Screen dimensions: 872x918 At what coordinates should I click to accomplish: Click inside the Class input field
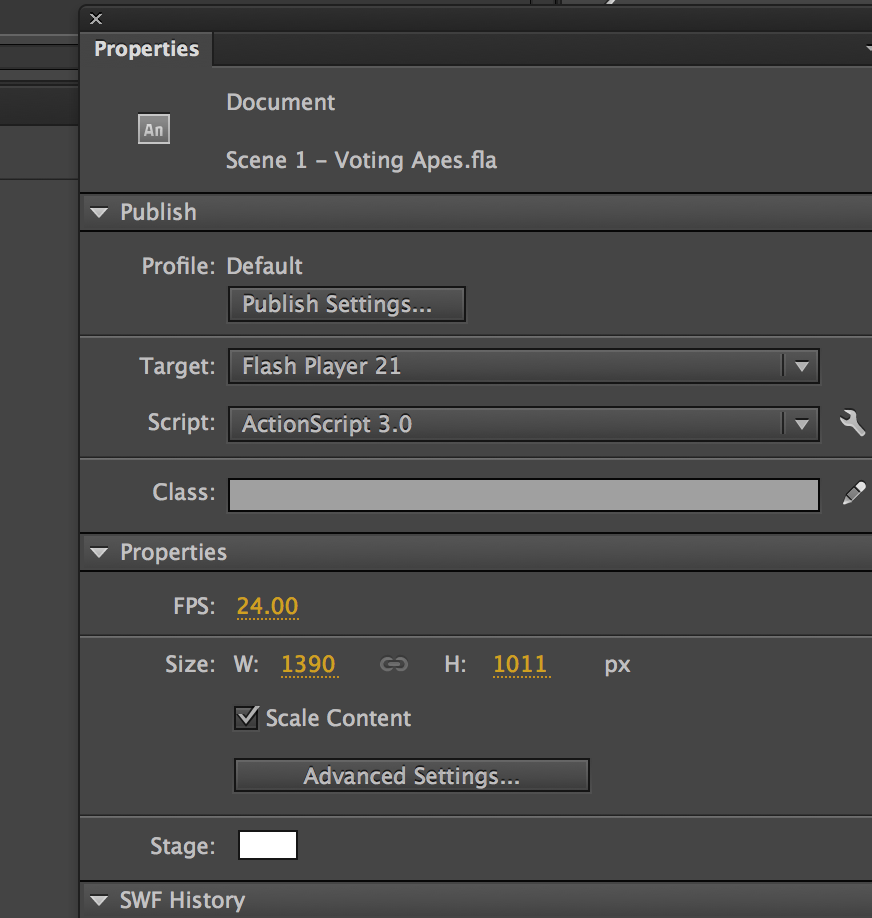pyautogui.click(x=520, y=492)
